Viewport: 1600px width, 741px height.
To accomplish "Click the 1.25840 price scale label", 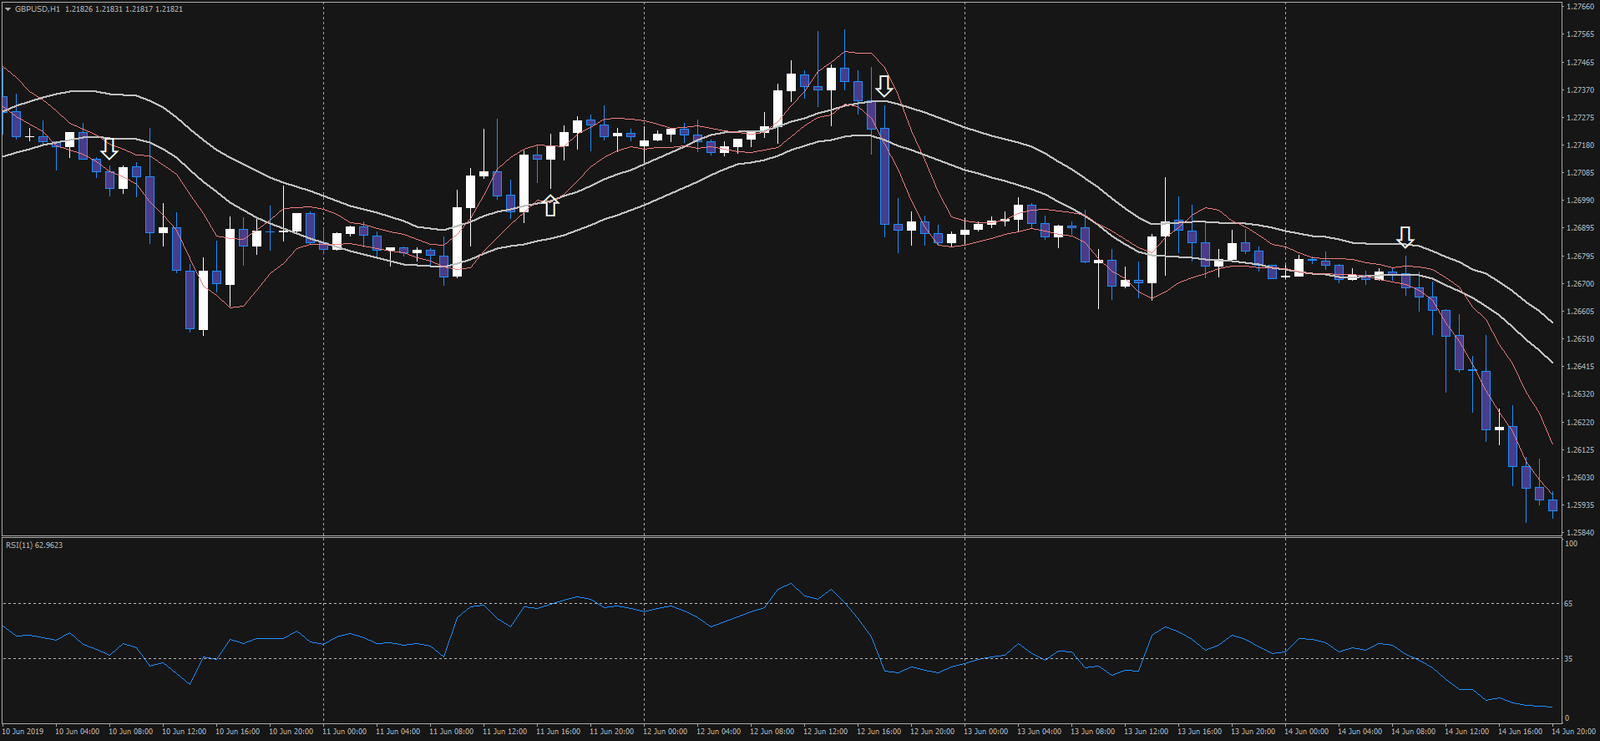I will tap(1580, 533).
